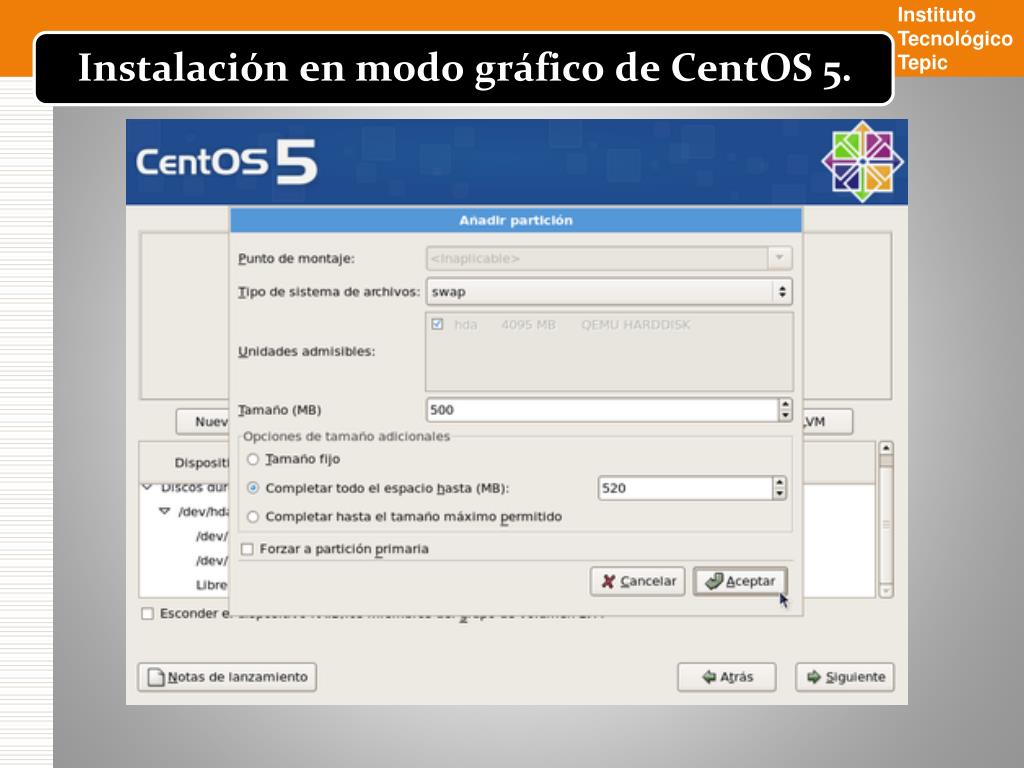The image size is (1024, 768).
Task: Click the Atrás arrow icon
Action: [709, 677]
